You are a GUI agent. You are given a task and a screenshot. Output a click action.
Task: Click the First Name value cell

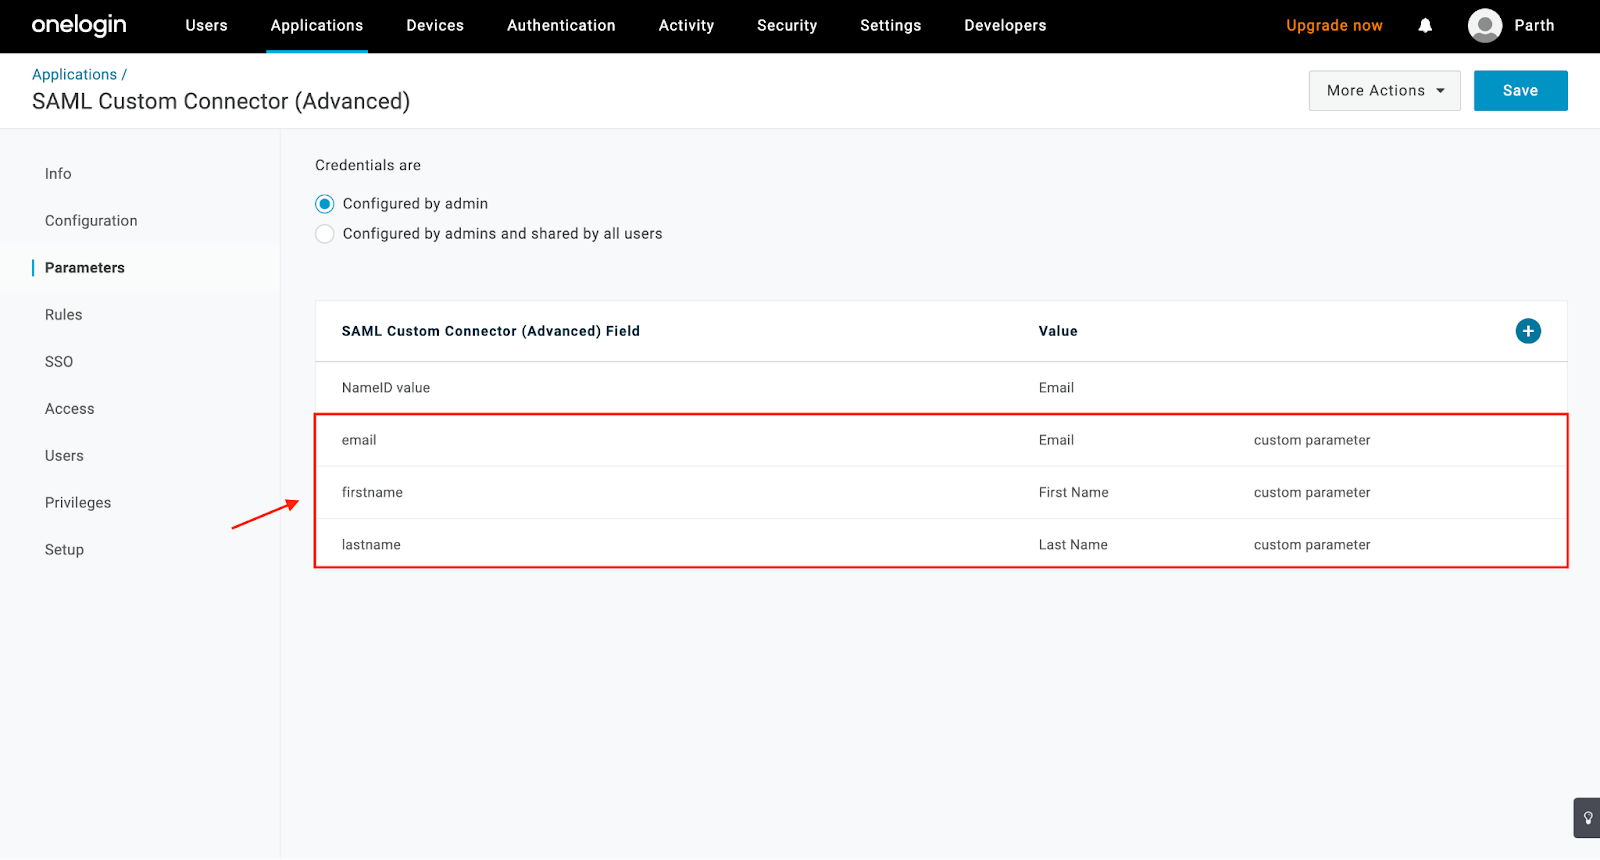pos(1073,493)
